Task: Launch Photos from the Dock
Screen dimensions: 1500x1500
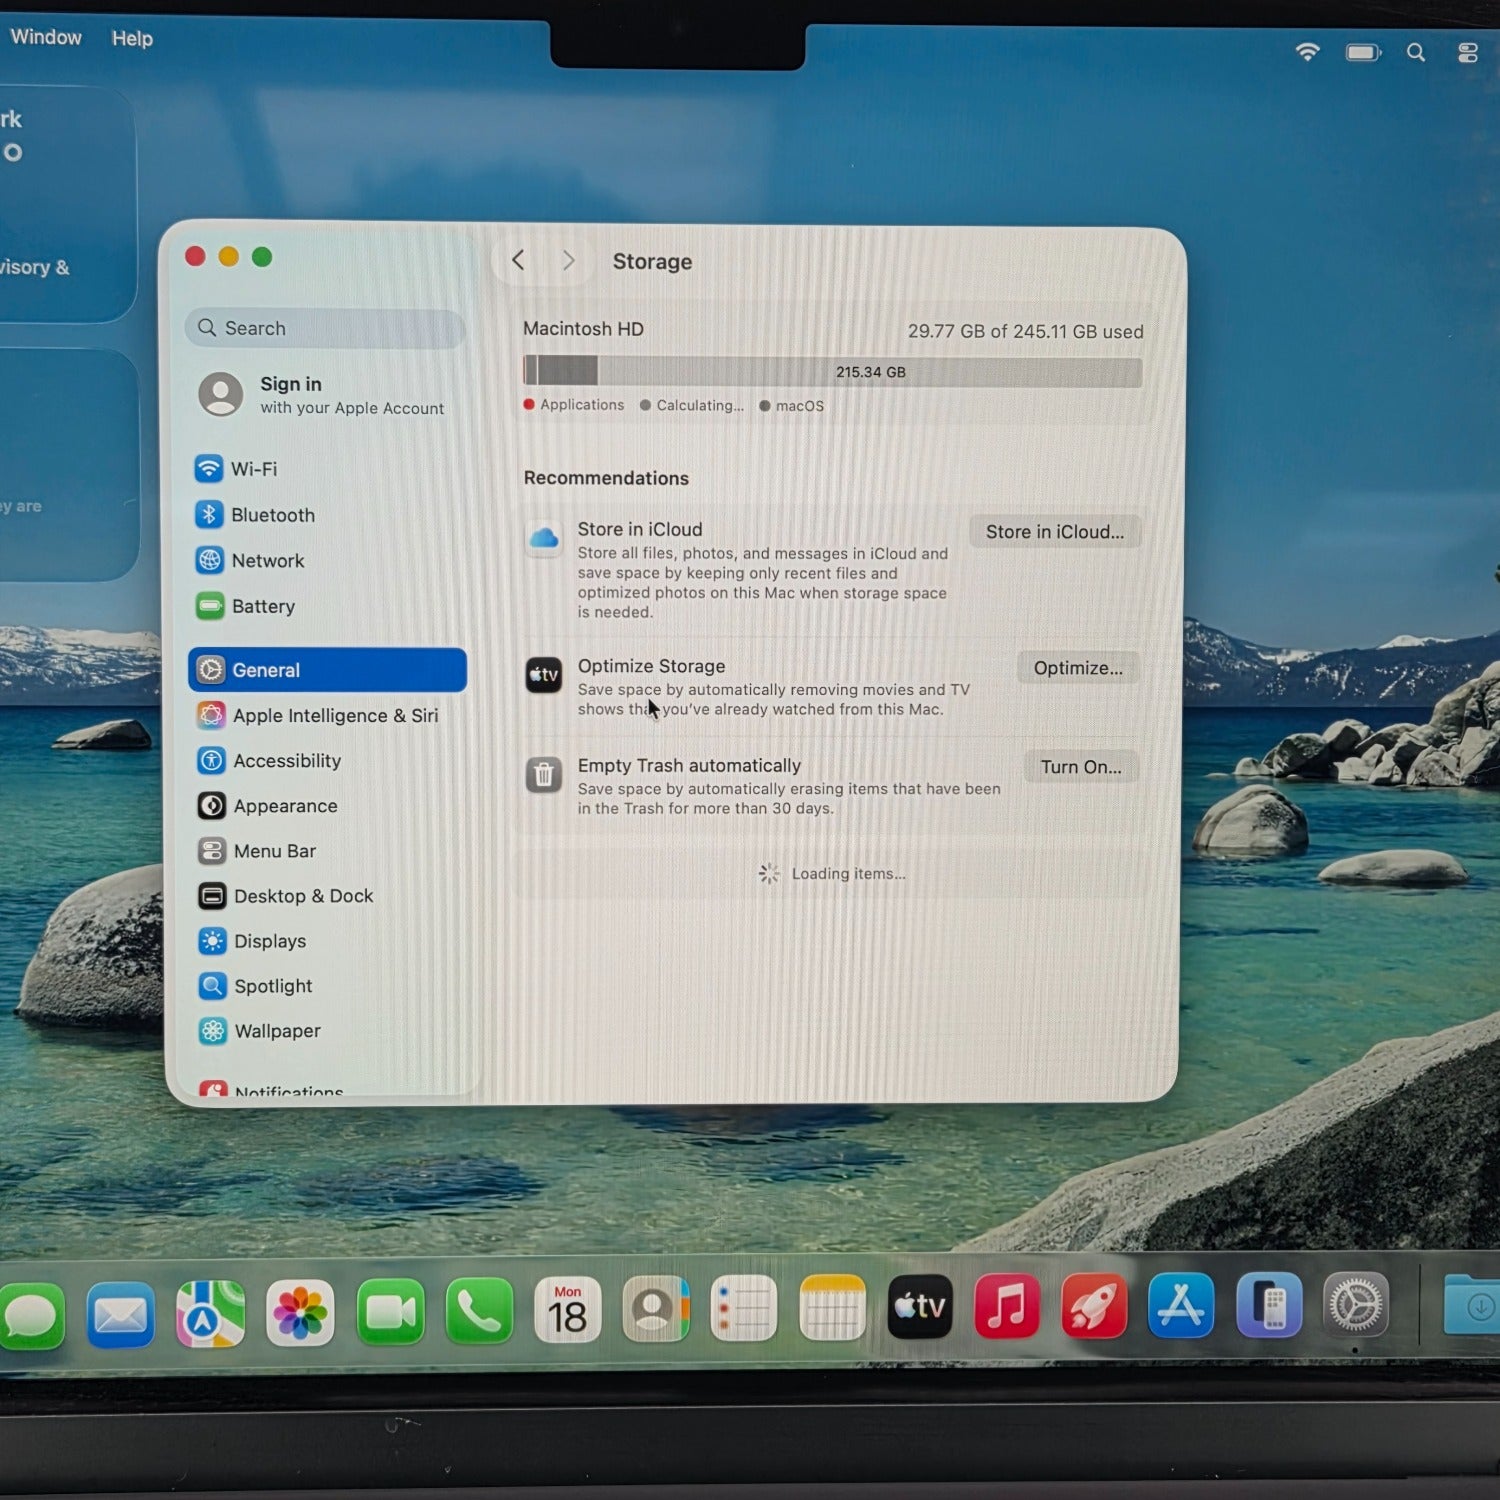Action: click(x=300, y=1312)
